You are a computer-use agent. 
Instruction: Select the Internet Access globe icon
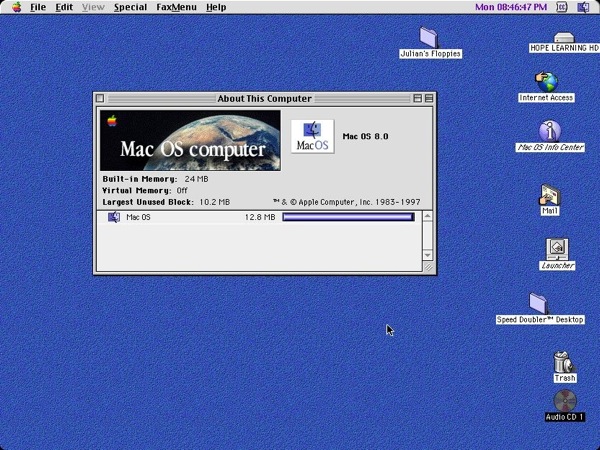click(x=546, y=82)
